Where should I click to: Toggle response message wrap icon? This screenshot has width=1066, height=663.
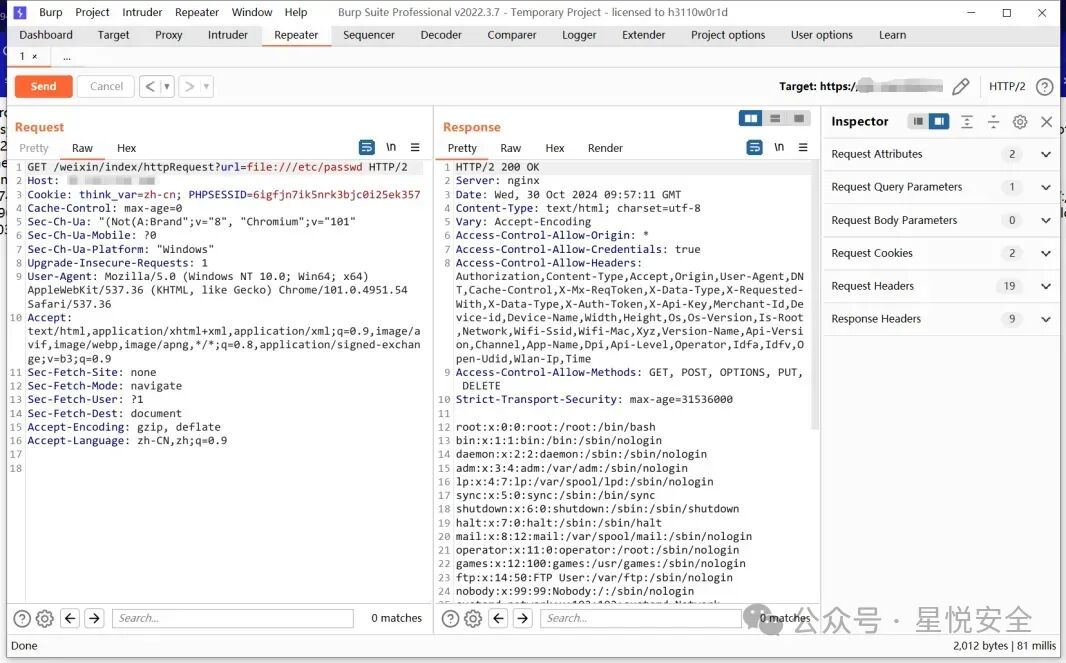pyautogui.click(x=755, y=147)
